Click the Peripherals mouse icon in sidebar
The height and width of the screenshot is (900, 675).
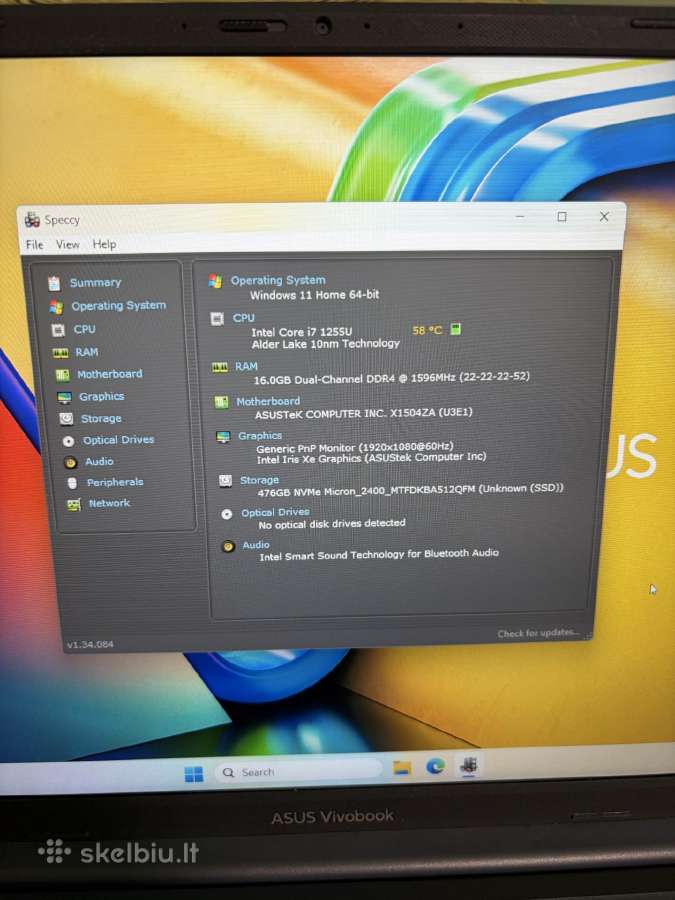[x=72, y=483]
